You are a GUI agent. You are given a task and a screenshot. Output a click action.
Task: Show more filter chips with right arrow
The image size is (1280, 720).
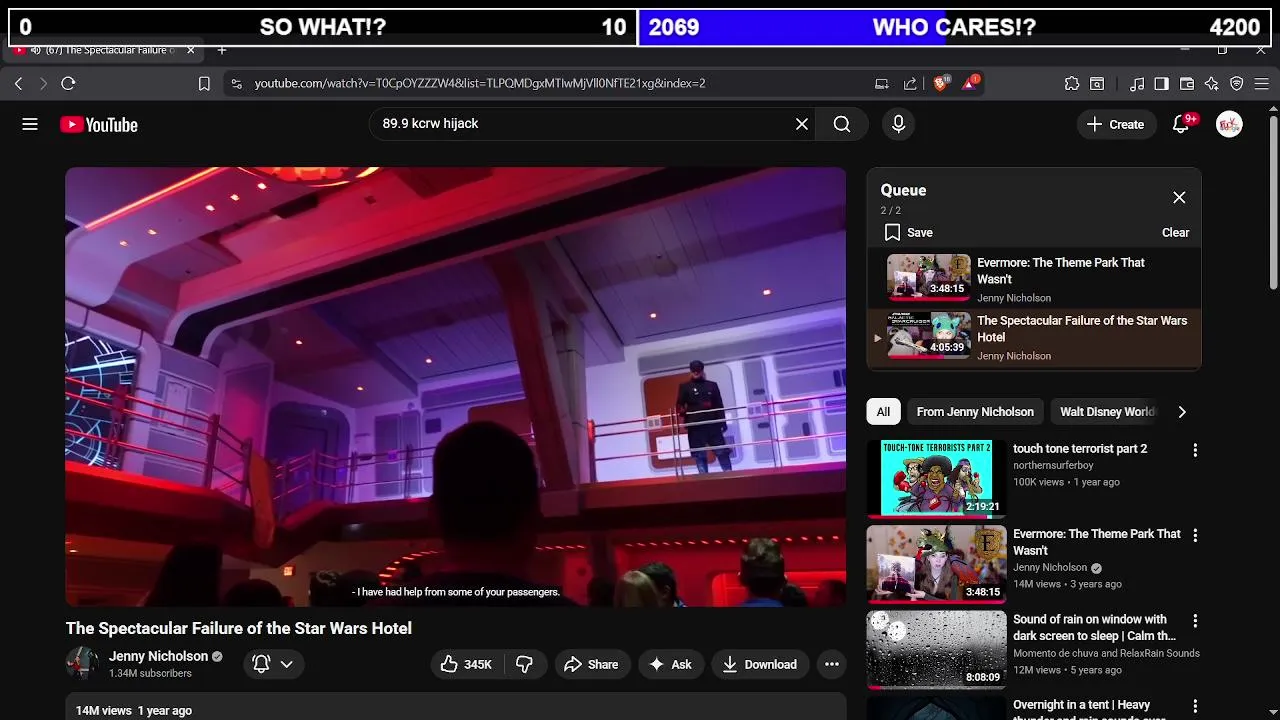coord(1182,411)
